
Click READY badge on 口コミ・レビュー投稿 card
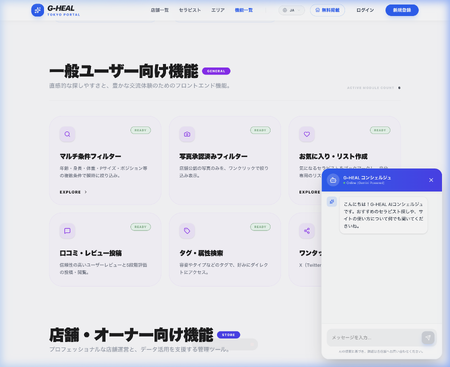(141, 227)
